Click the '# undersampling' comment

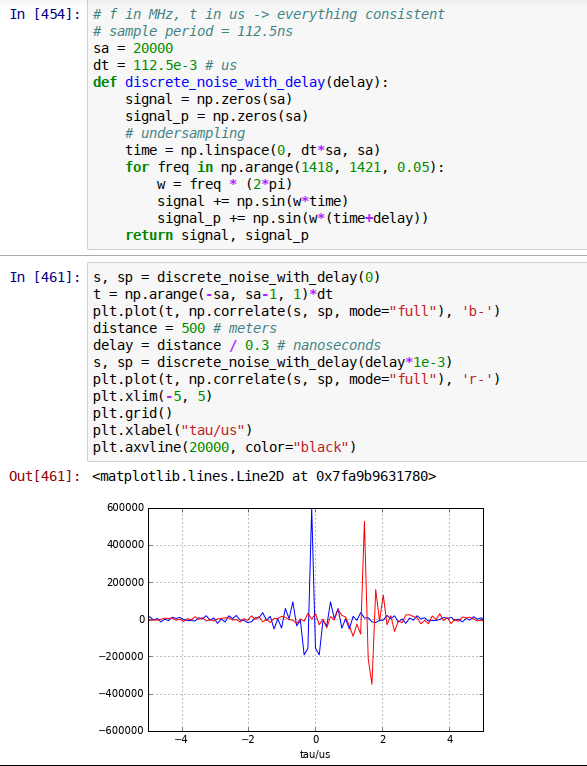click(185, 133)
